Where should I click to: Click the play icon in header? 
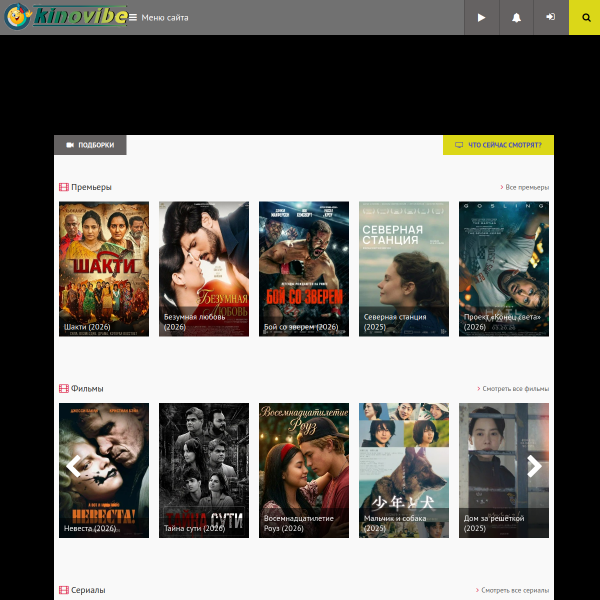(x=481, y=18)
